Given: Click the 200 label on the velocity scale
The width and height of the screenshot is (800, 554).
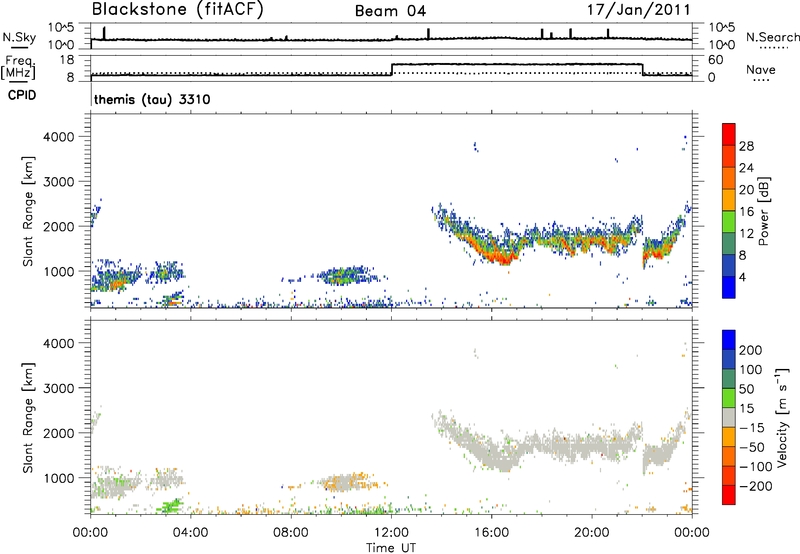Looking at the screenshot, I should click(751, 350).
